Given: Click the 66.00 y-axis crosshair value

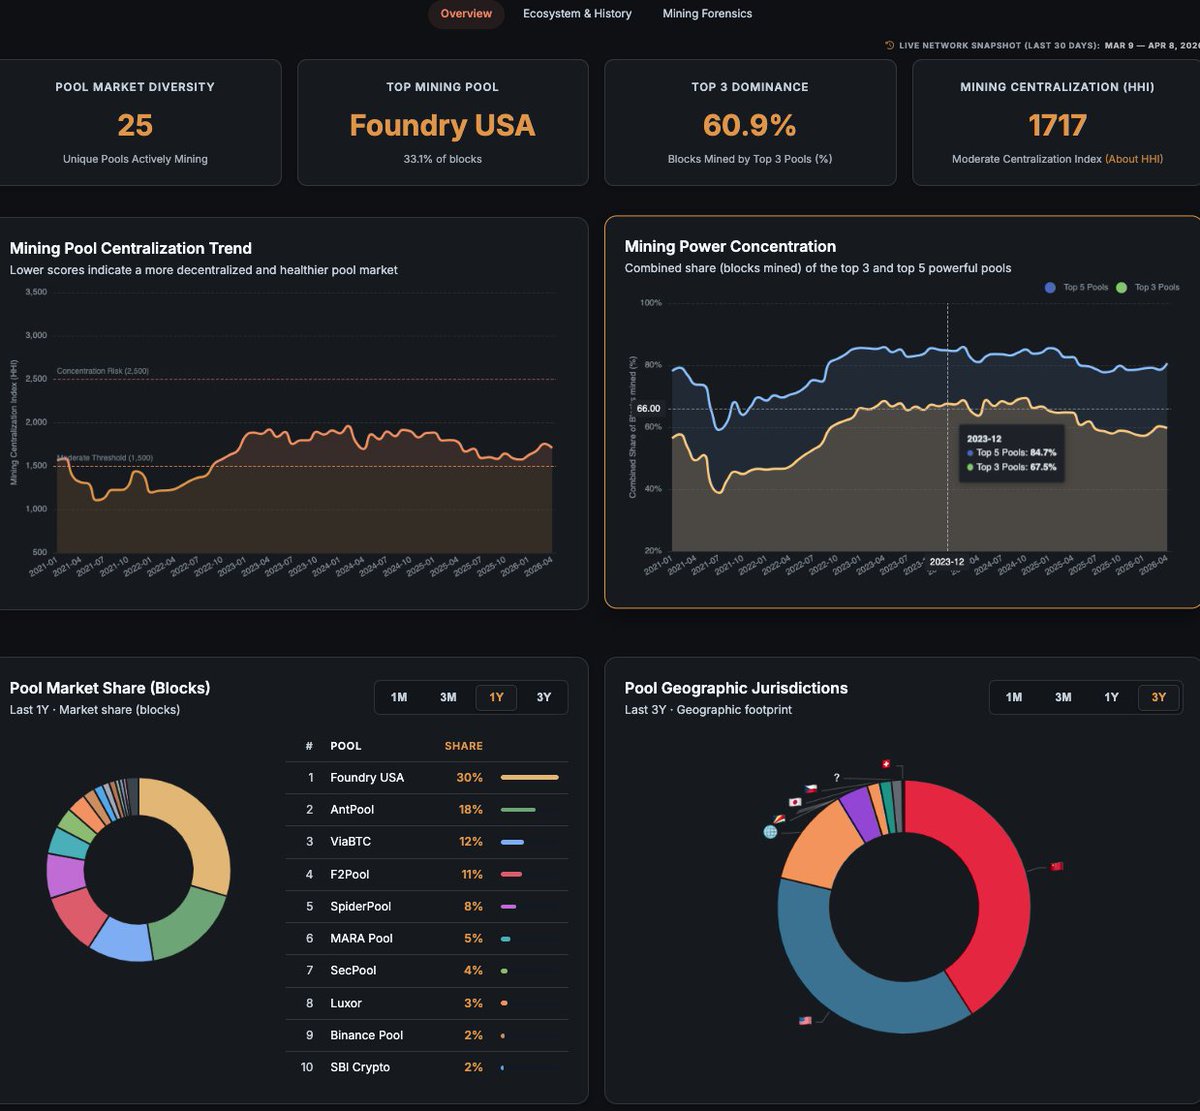Looking at the screenshot, I should click(x=648, y=409).
